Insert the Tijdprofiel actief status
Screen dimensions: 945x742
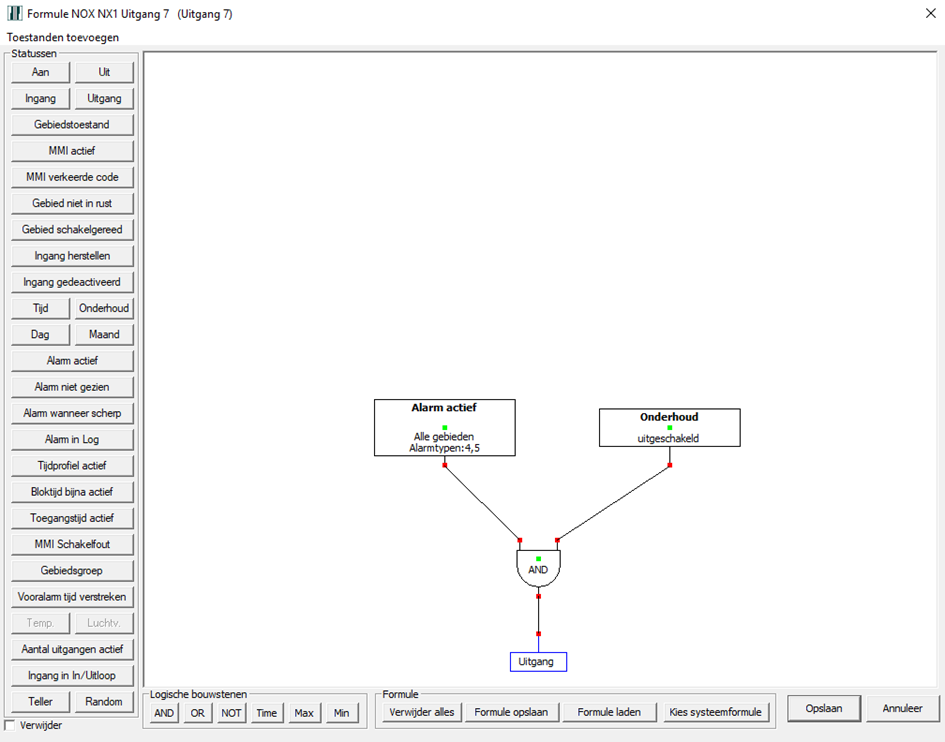coord(72,466)
